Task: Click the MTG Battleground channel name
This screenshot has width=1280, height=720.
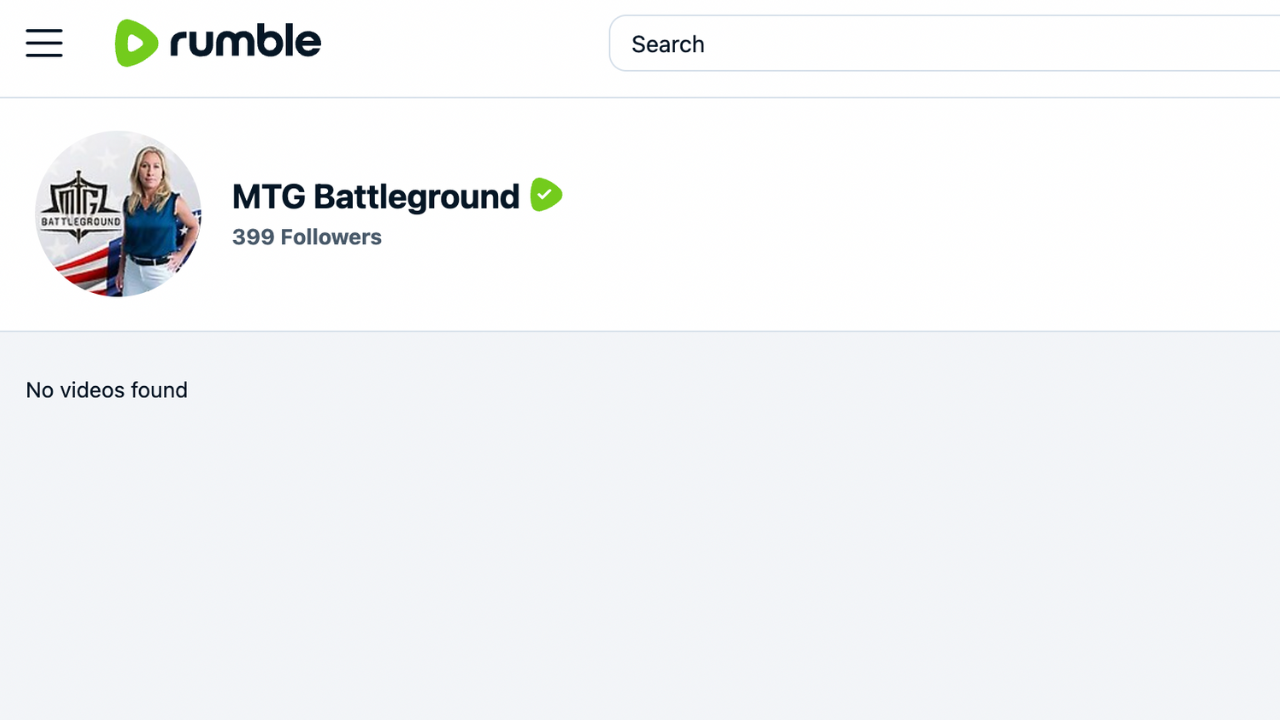Action: click(375, 196)
